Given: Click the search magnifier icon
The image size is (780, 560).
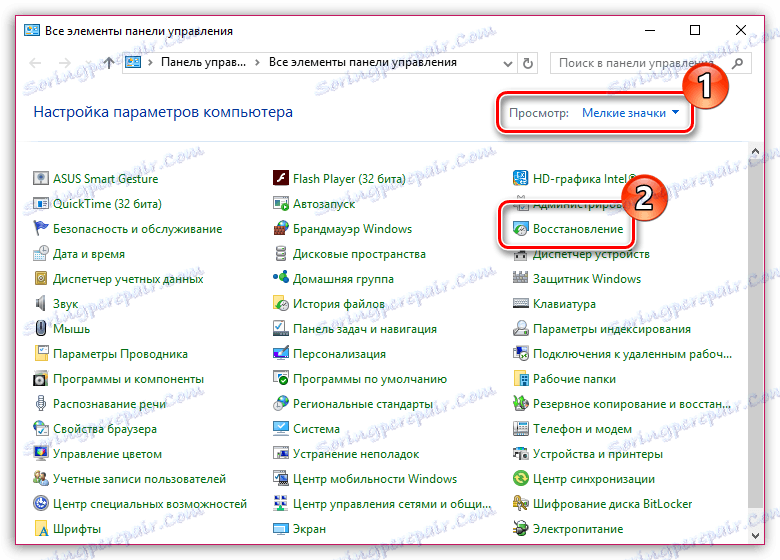Looking at the screenshot, I should [738, 63].
